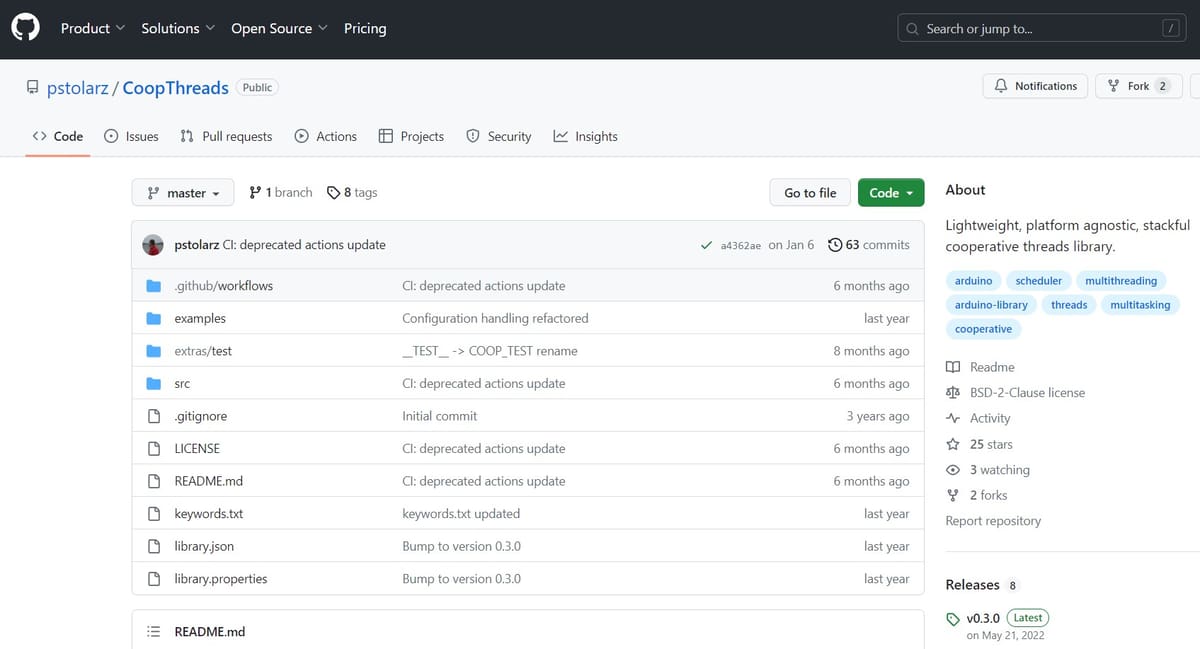The height and width of the screenshot is (649, 1200).
Task: Open the Actions tab
Action: click(x=326, y=136)
